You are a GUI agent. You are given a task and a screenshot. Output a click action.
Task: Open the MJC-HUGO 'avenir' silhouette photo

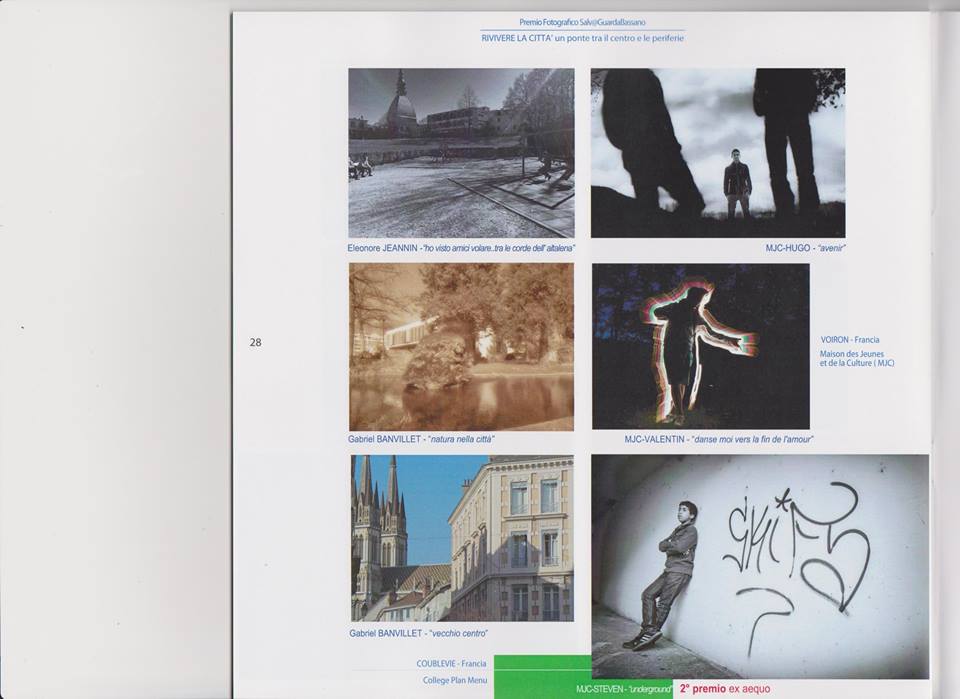click(718, 153)
